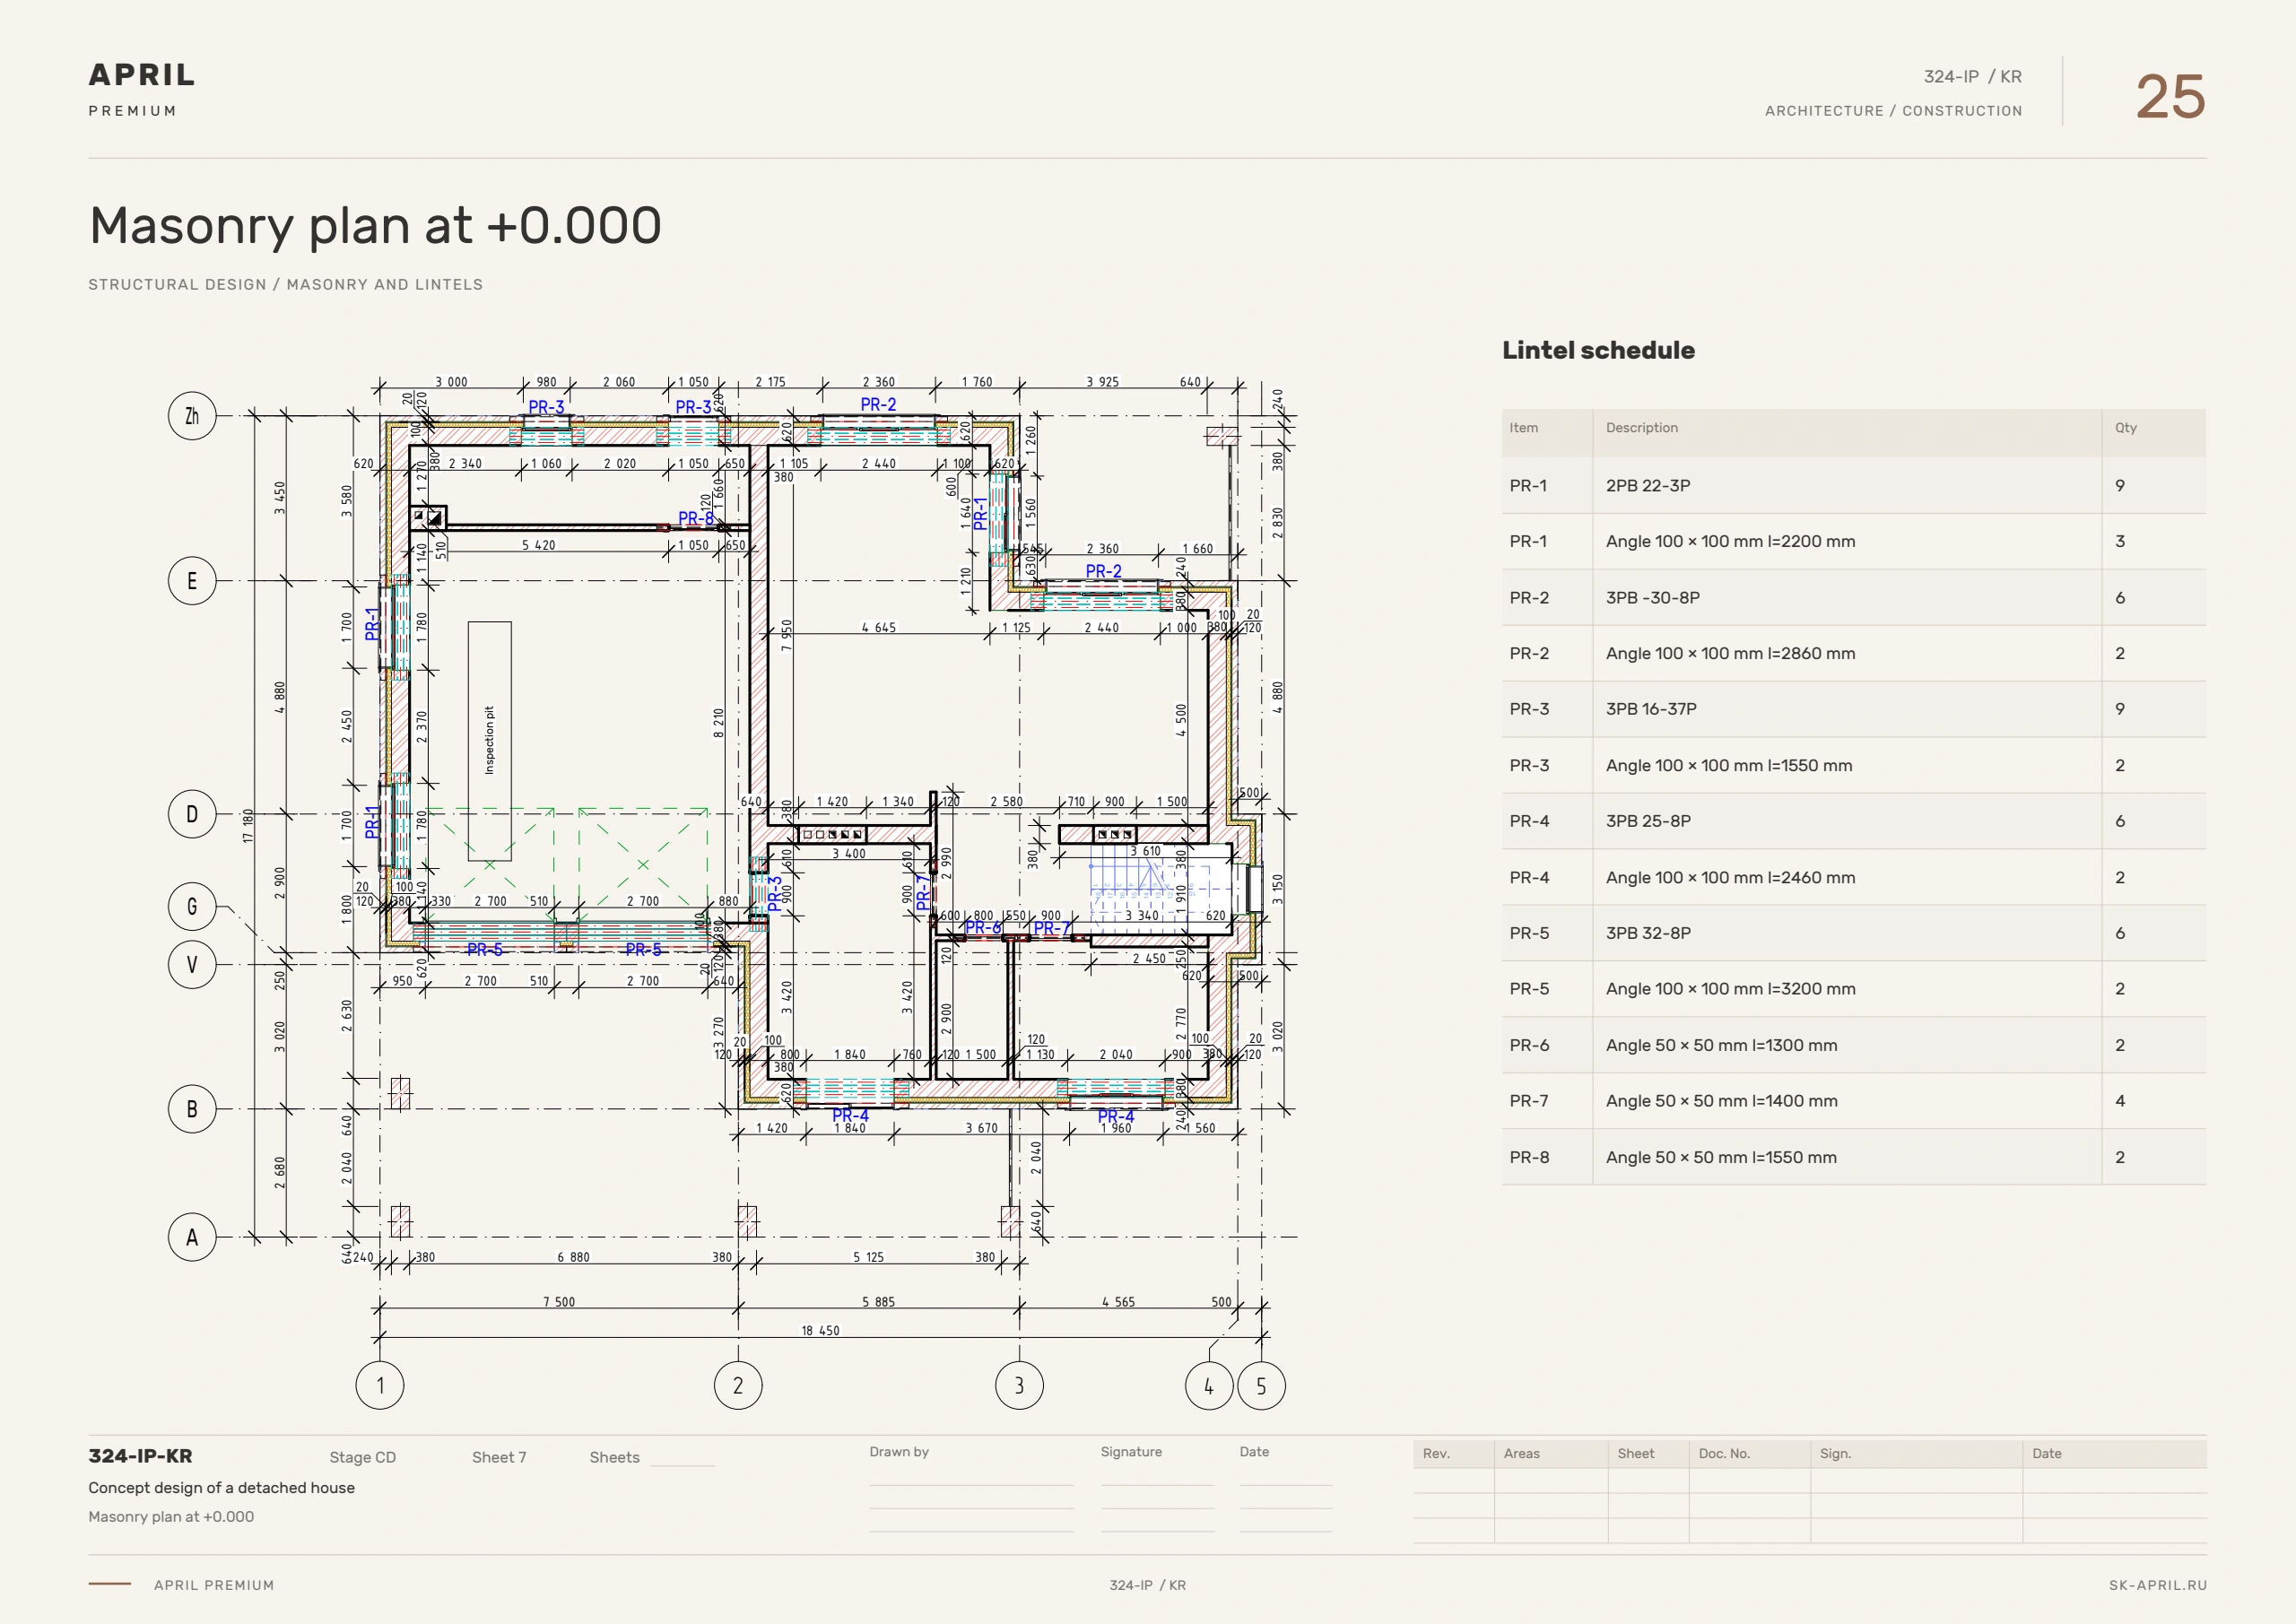Click the 'Masonry plan at +0.000' page title
This screenshot has height=1624, width=2296.
tap(375, 225)
